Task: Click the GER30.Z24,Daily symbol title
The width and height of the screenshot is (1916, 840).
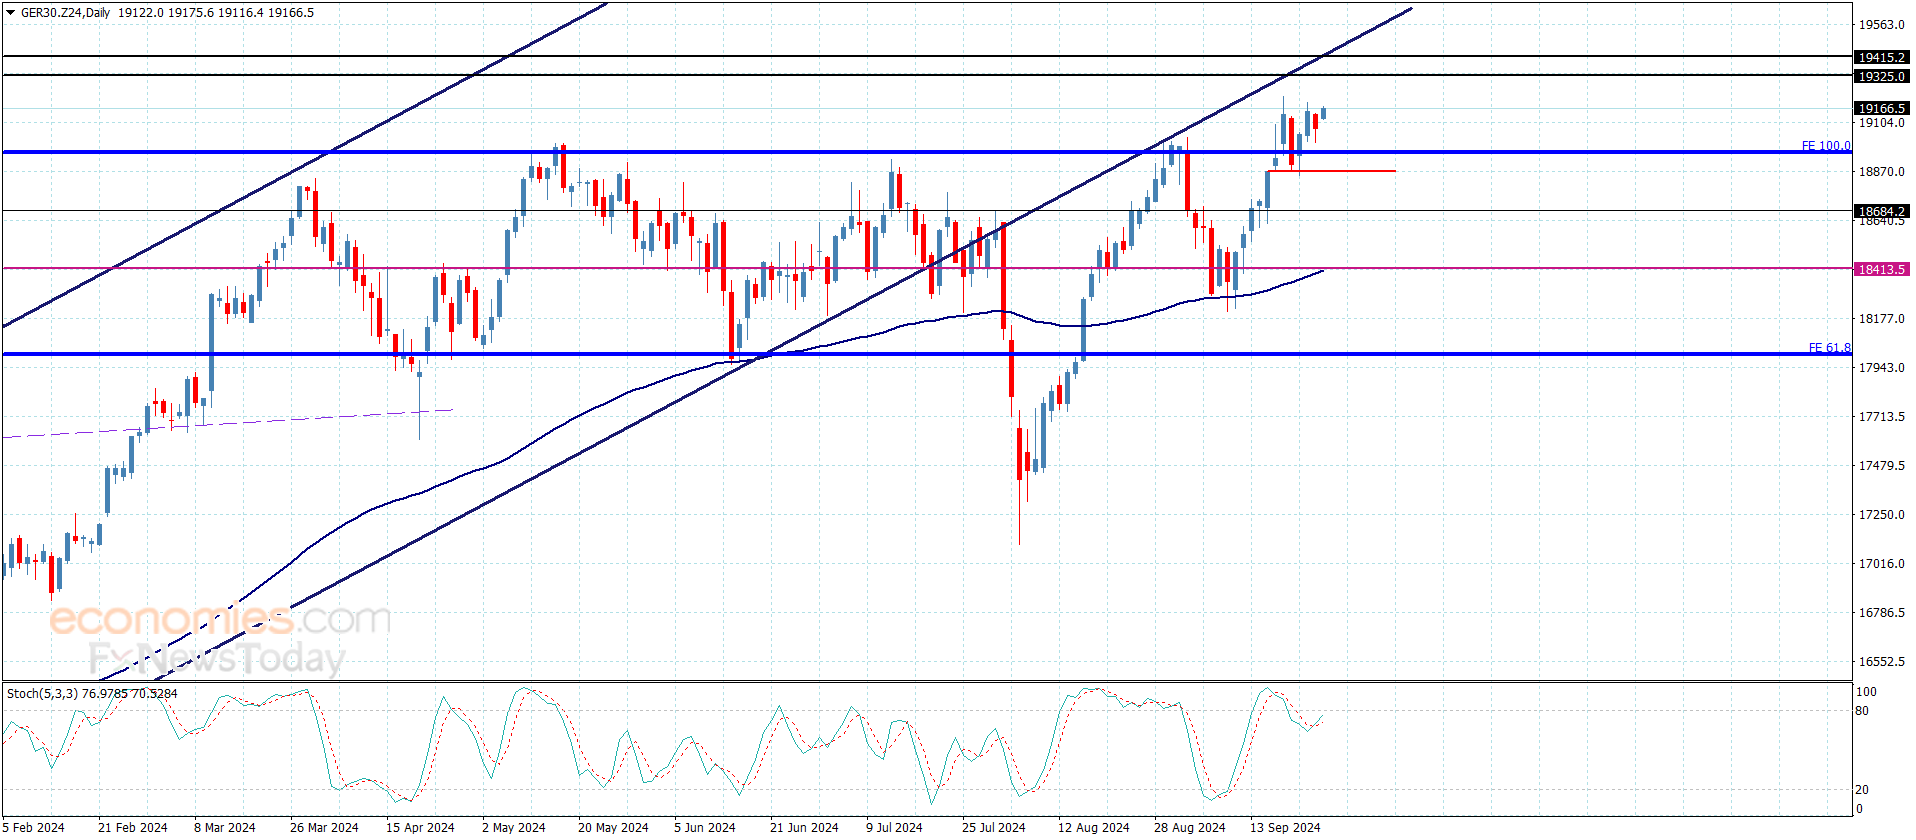Action: (x=65, y=13)
